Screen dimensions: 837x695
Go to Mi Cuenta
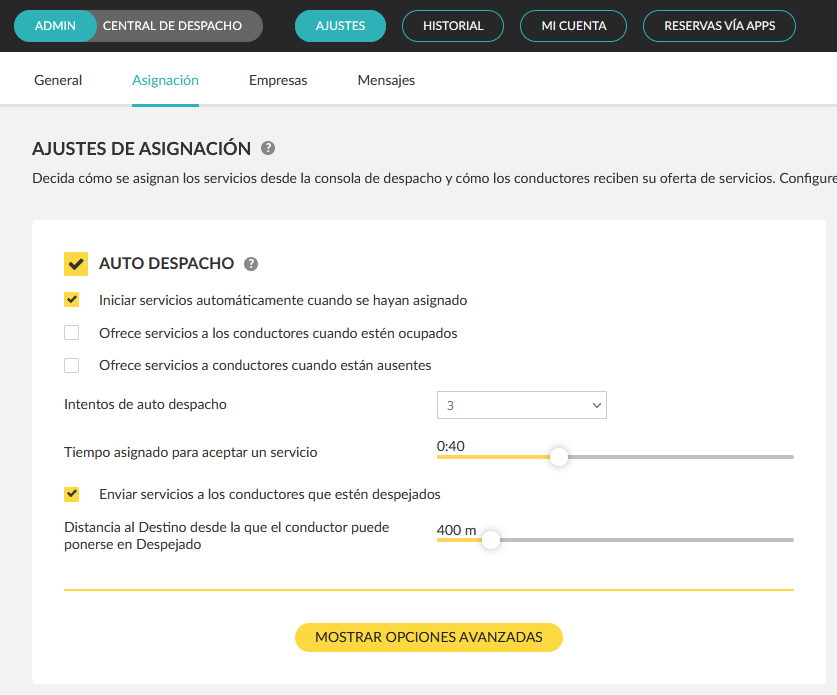(x=573, y=26)
